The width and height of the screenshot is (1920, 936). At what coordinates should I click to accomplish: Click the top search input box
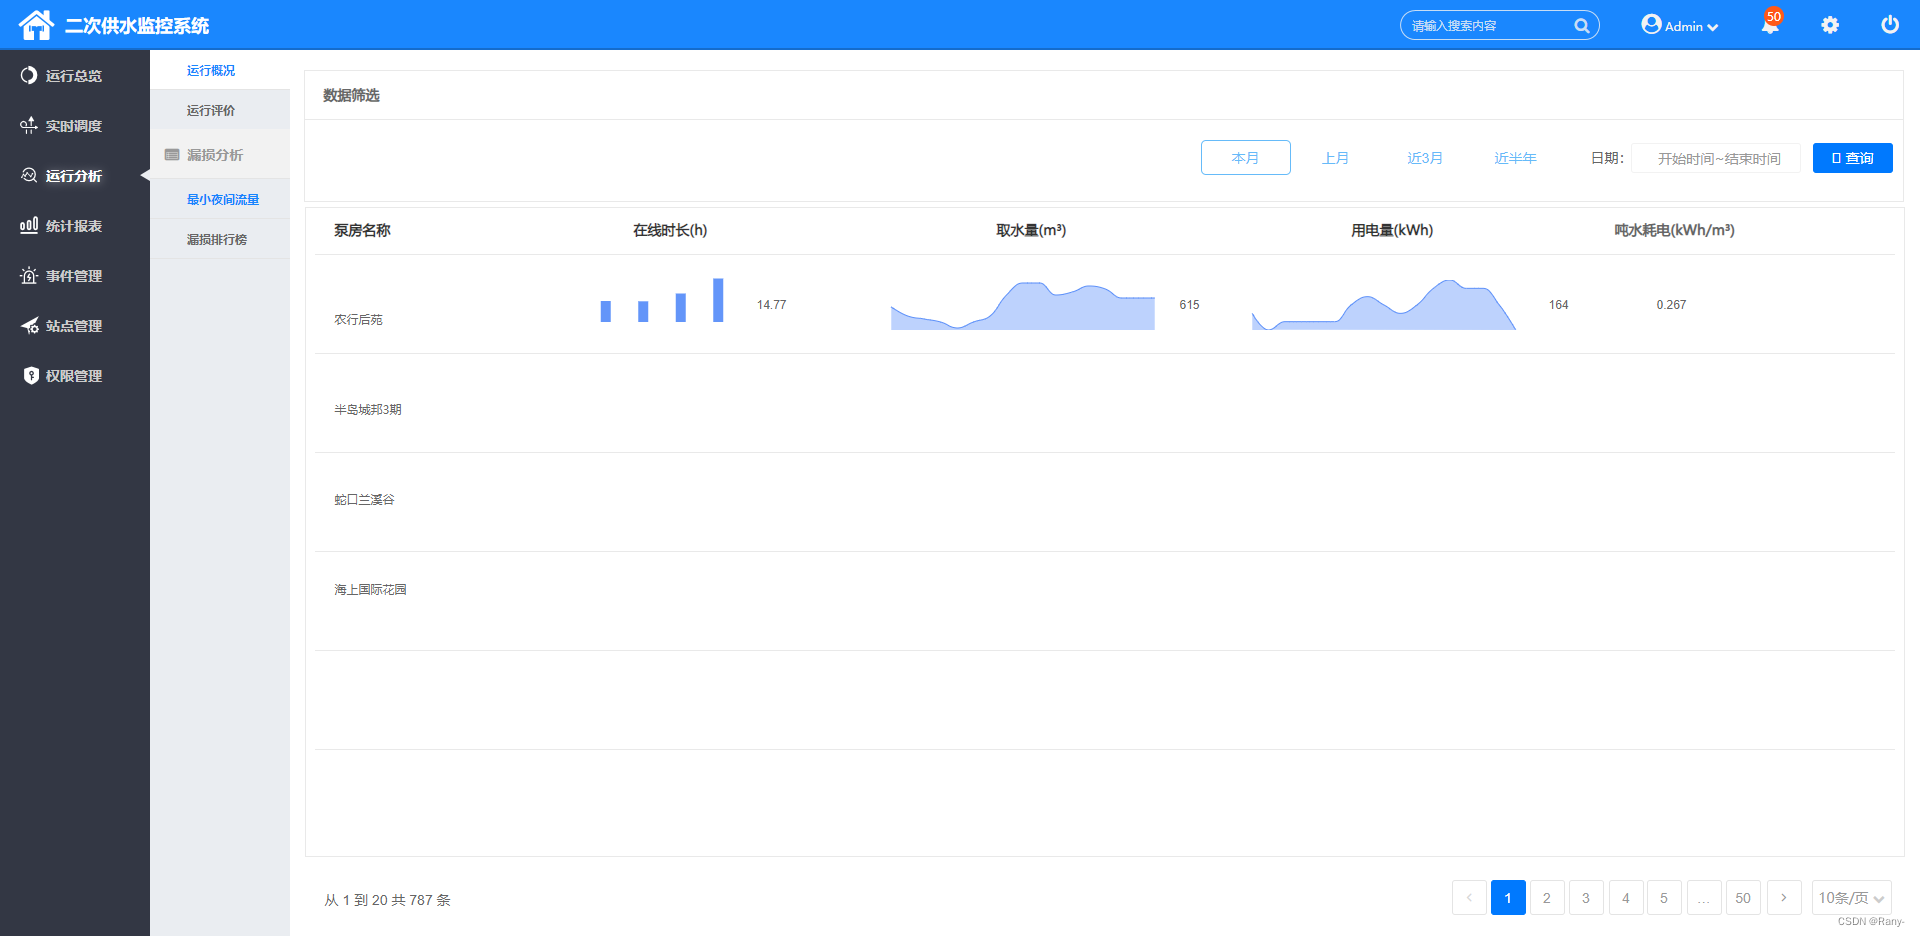(1499, 26)
